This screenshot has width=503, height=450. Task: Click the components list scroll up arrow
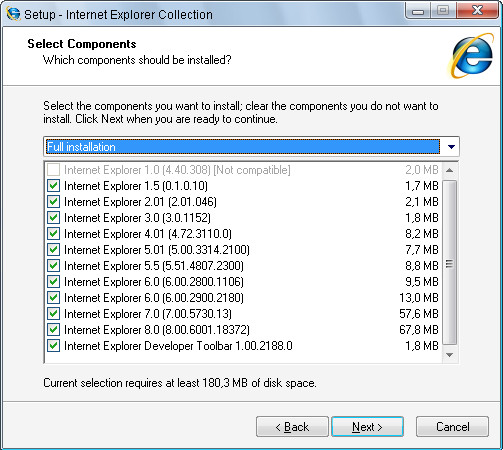point(449,170)
